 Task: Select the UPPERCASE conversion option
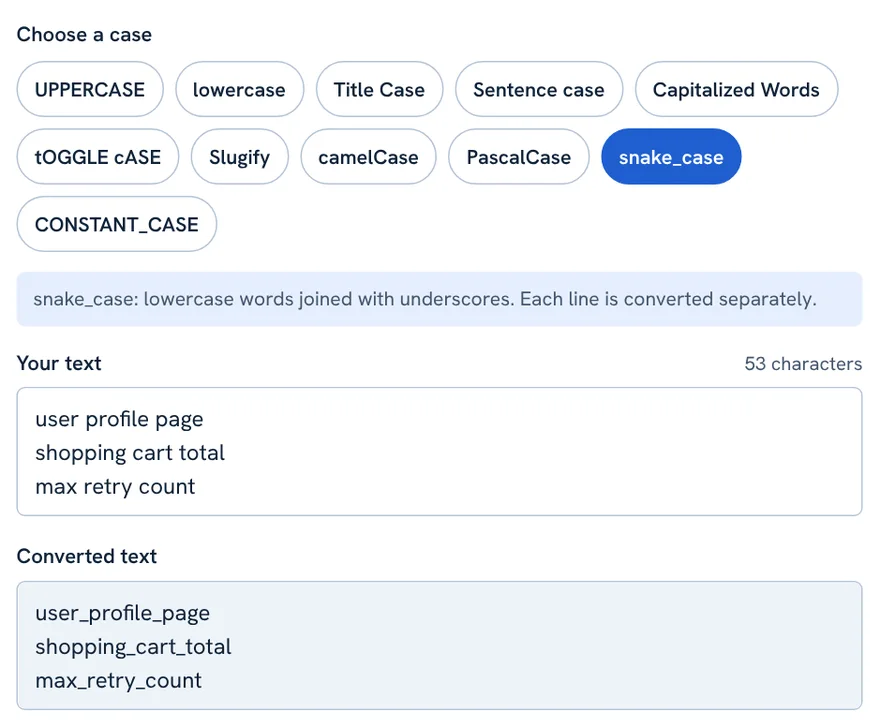pyautogui.click(x=90, y=89)
